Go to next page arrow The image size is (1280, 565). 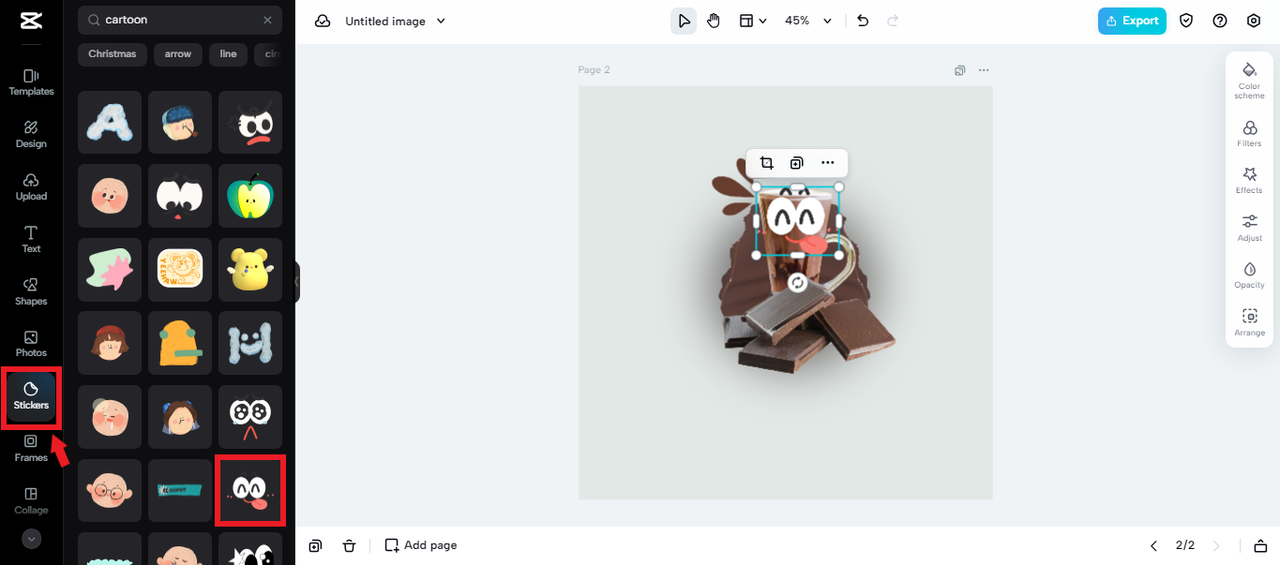[1217, 545]
